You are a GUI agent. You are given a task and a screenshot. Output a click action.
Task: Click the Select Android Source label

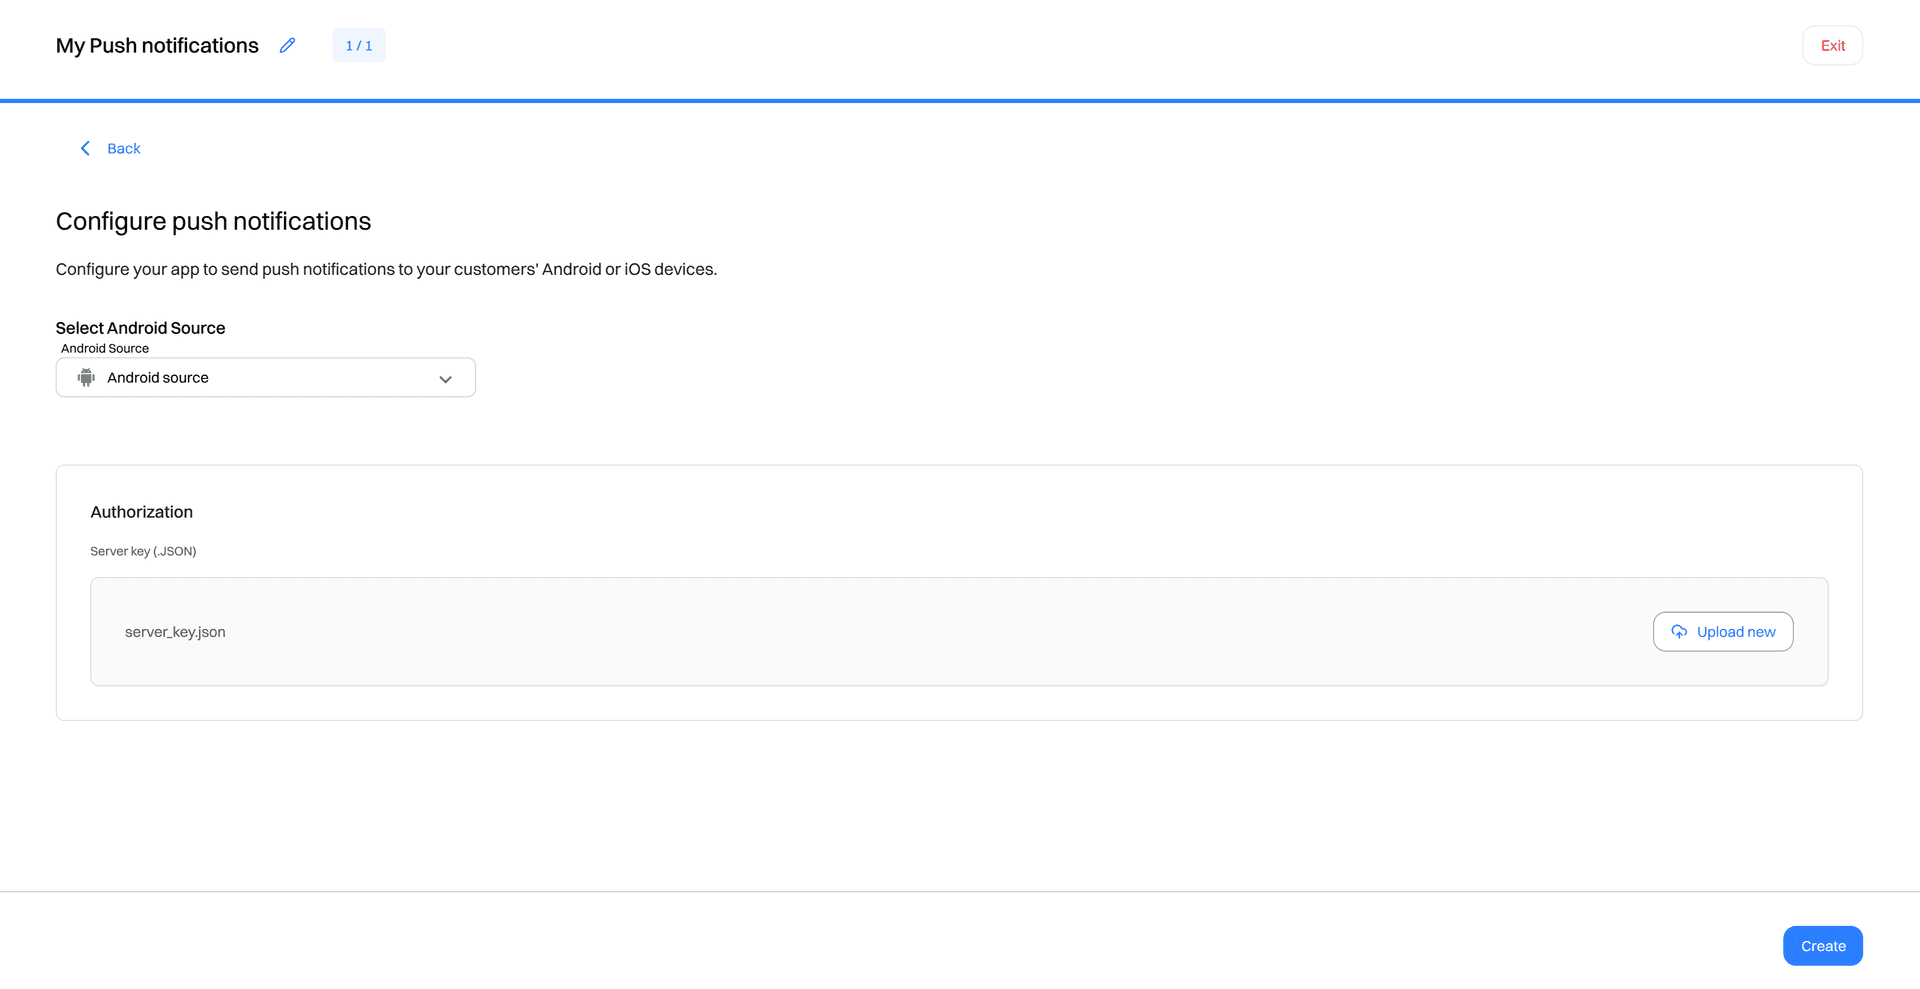[x=141, y=328]
